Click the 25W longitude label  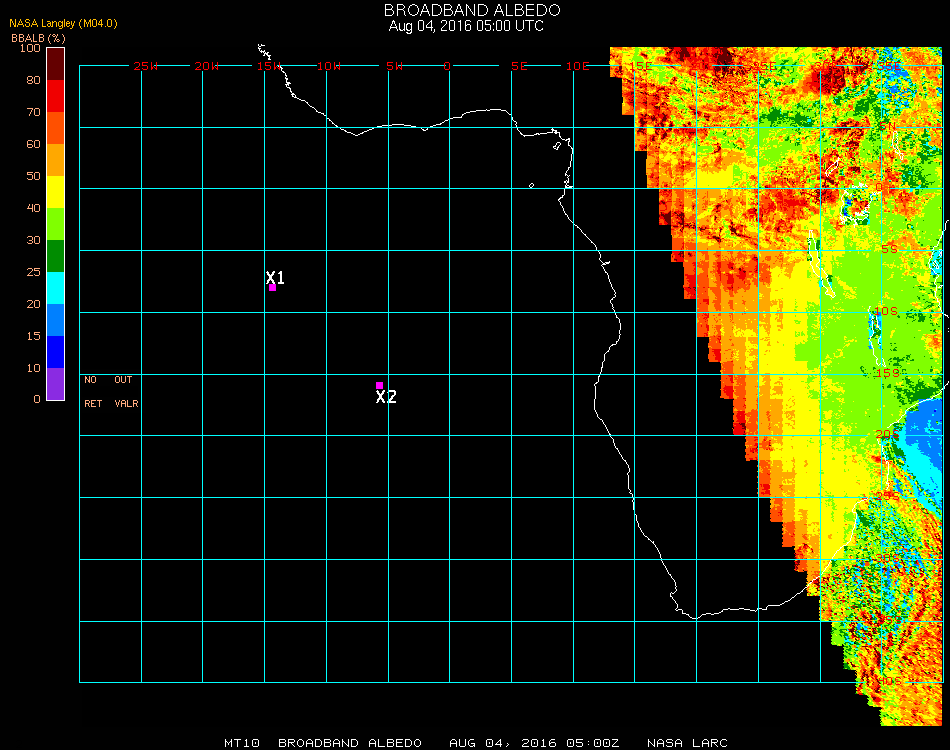[x=146, y=66]
